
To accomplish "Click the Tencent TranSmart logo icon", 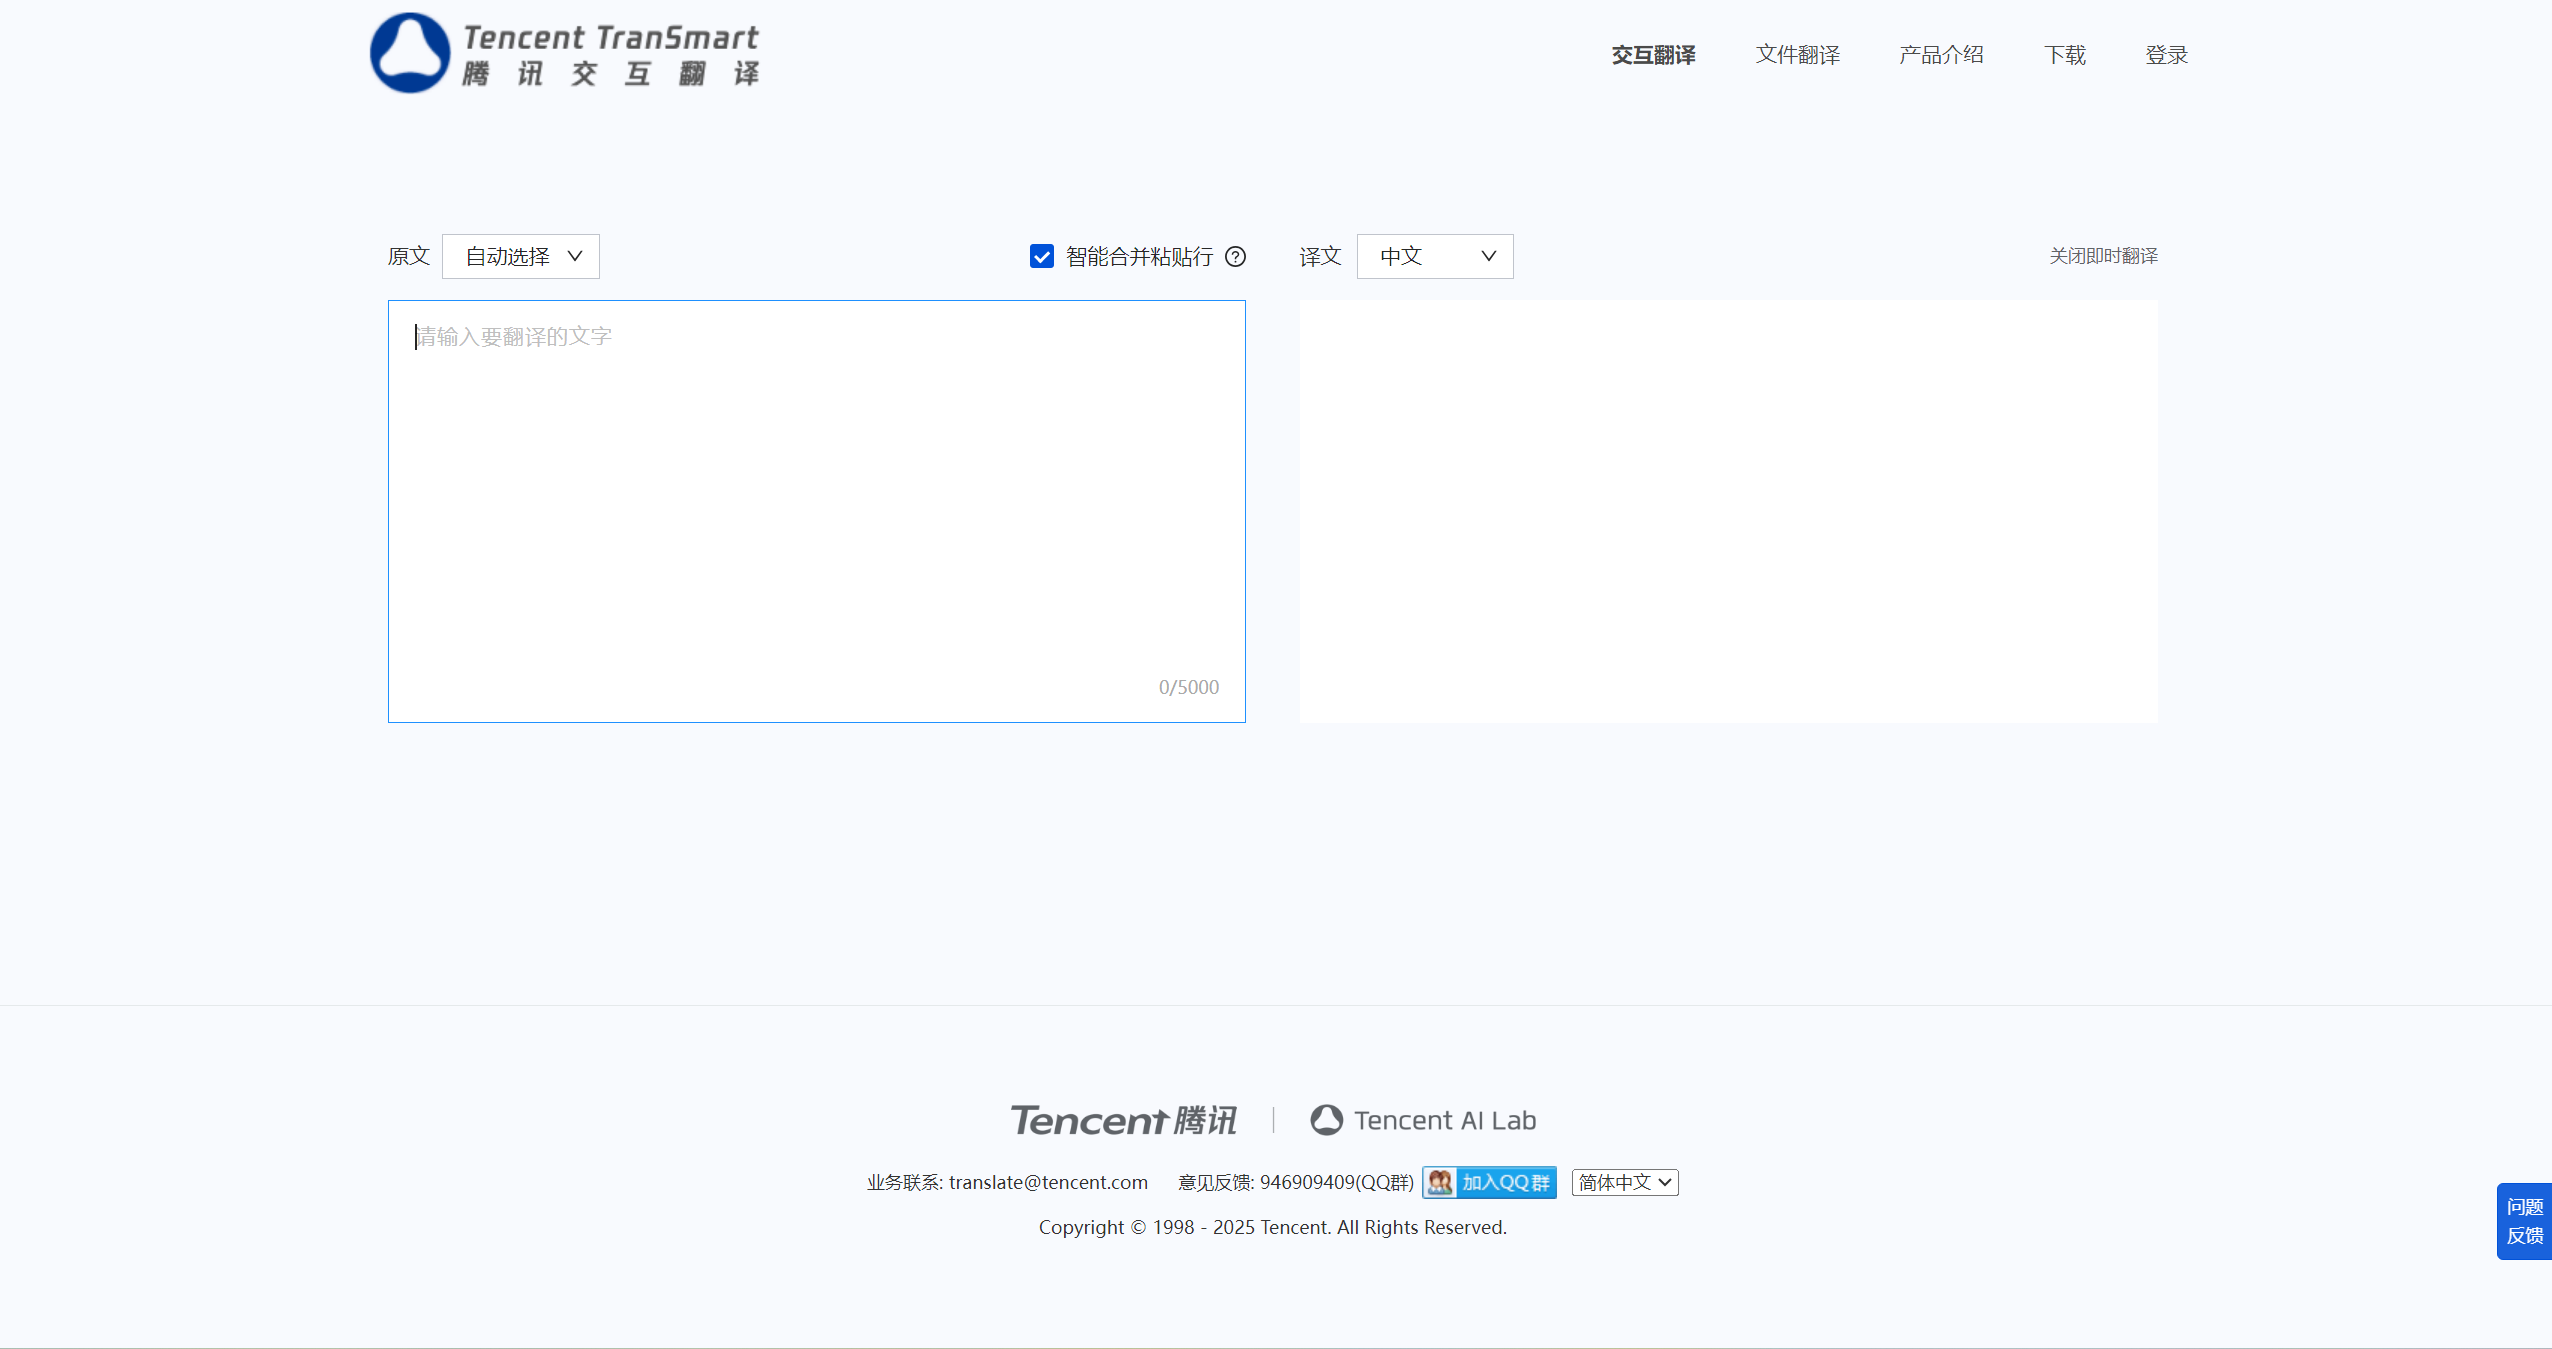I will [410, 53].
